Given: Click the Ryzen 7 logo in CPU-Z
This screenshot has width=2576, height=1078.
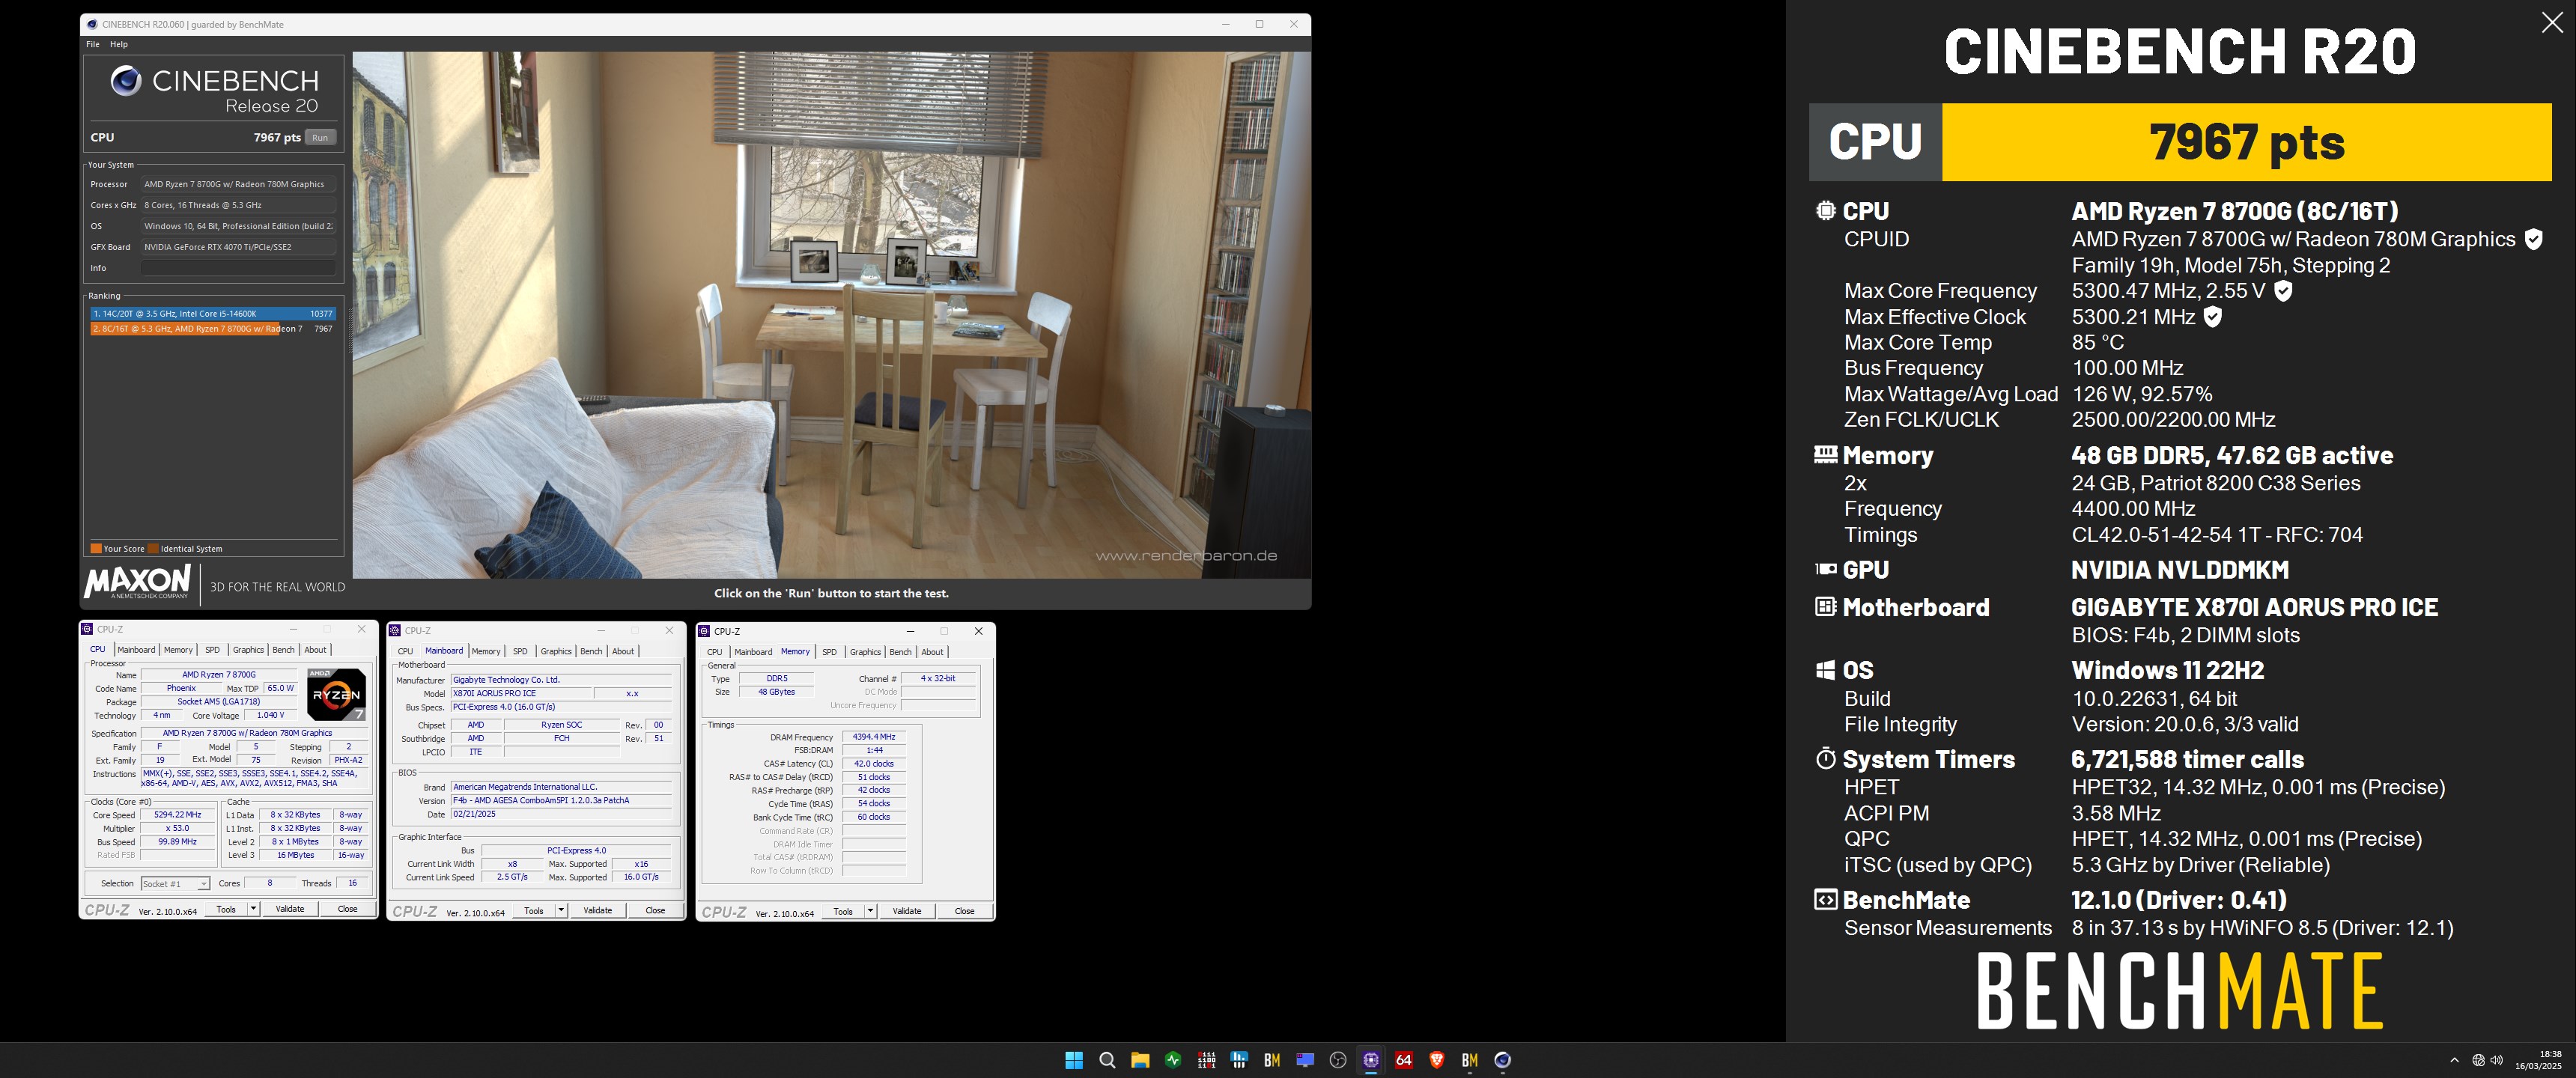Looking at the screenshot, I should (x=336, y=694).
